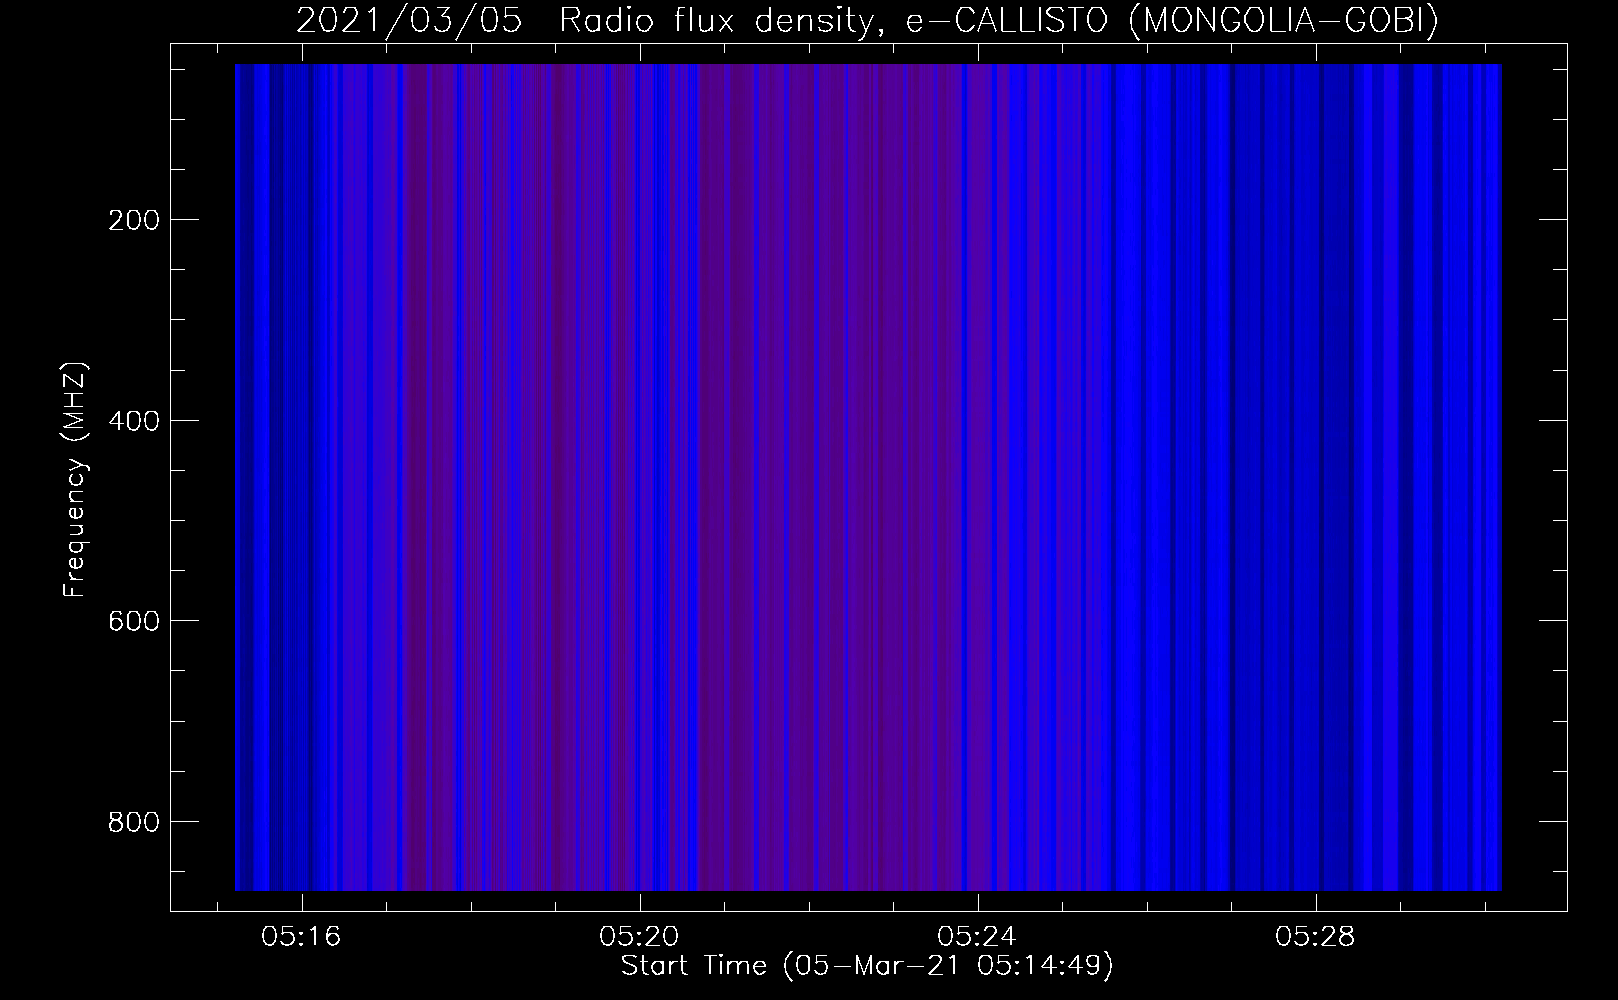Click the plot title 'Radio flux density, e-CALLISTO (MONGOLIA-GOBI)'

pyautogui.click(x=998, y=21)
